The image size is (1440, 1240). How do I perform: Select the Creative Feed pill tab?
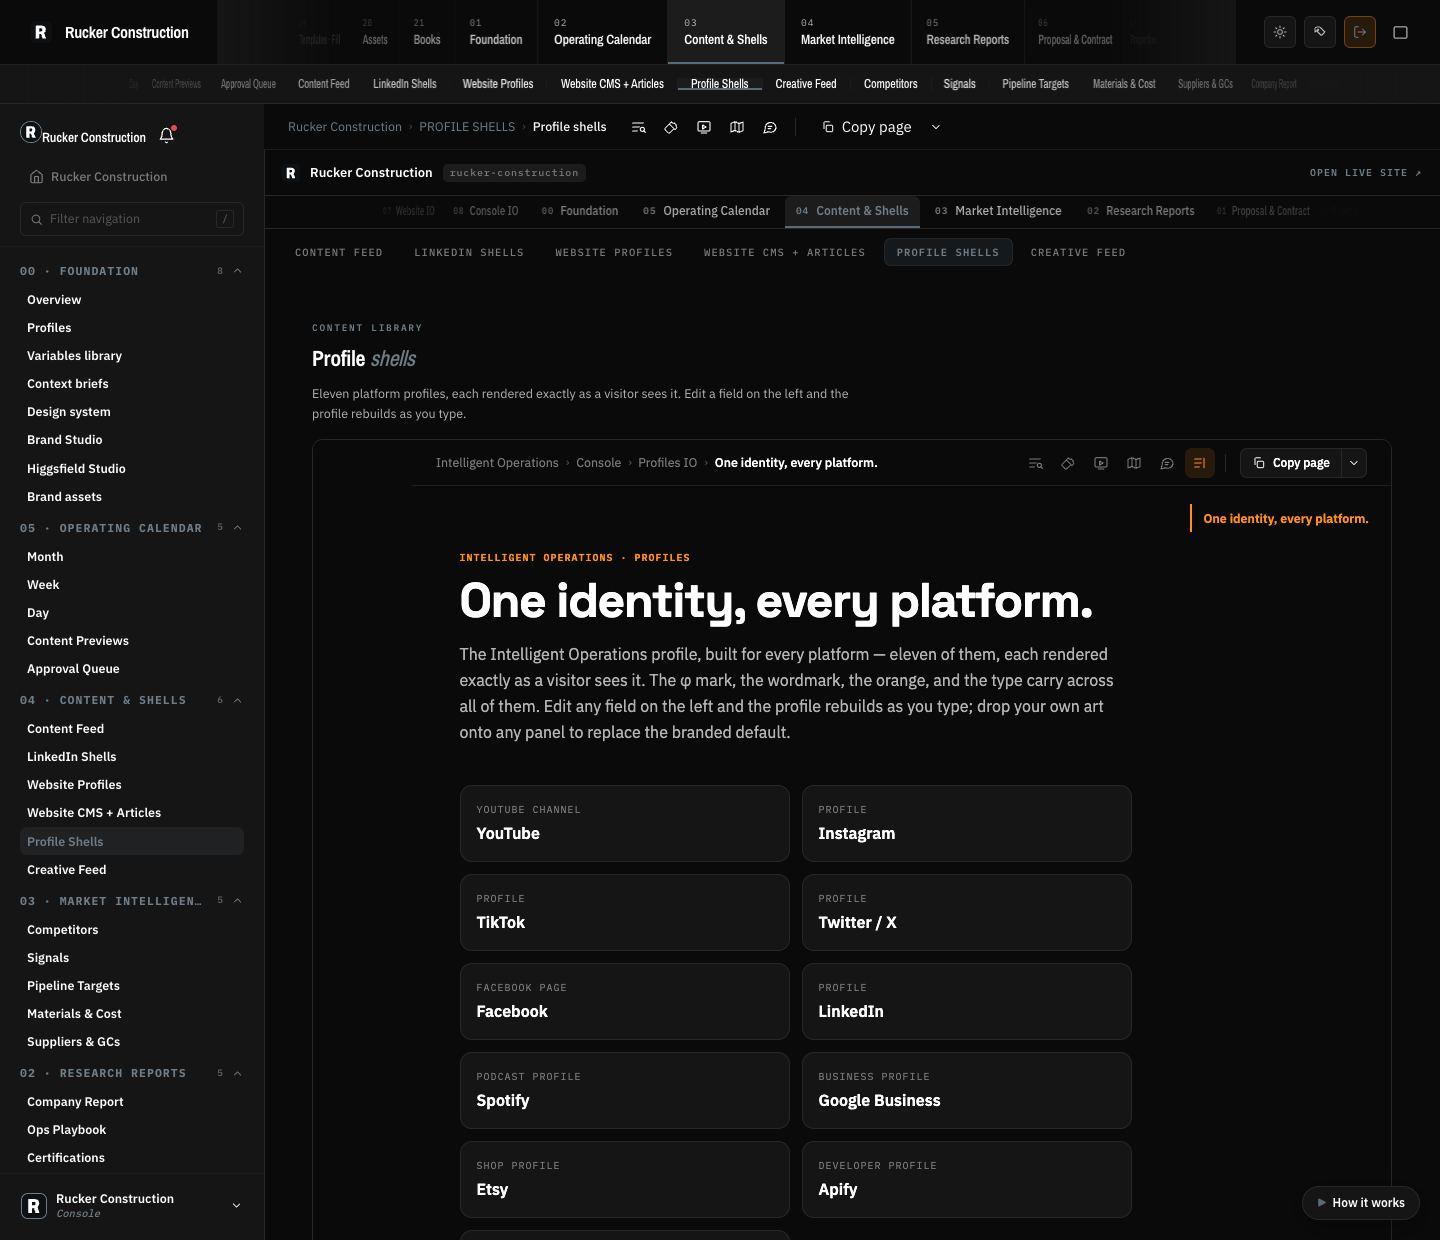coord(1078,253)
